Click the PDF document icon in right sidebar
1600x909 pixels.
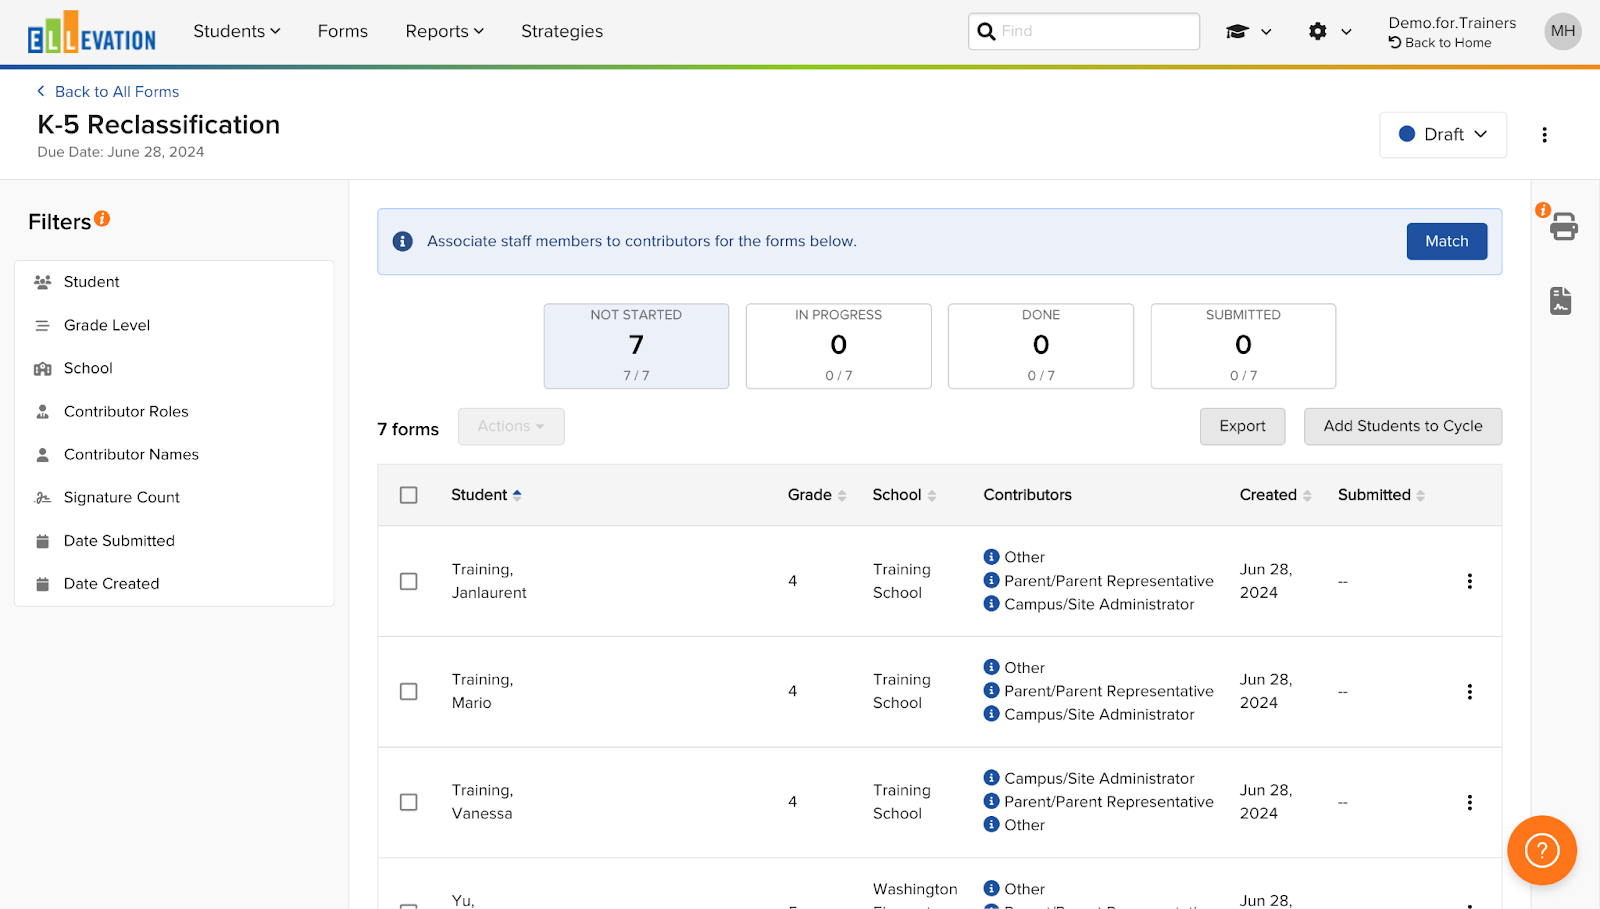click(1561, 300)
